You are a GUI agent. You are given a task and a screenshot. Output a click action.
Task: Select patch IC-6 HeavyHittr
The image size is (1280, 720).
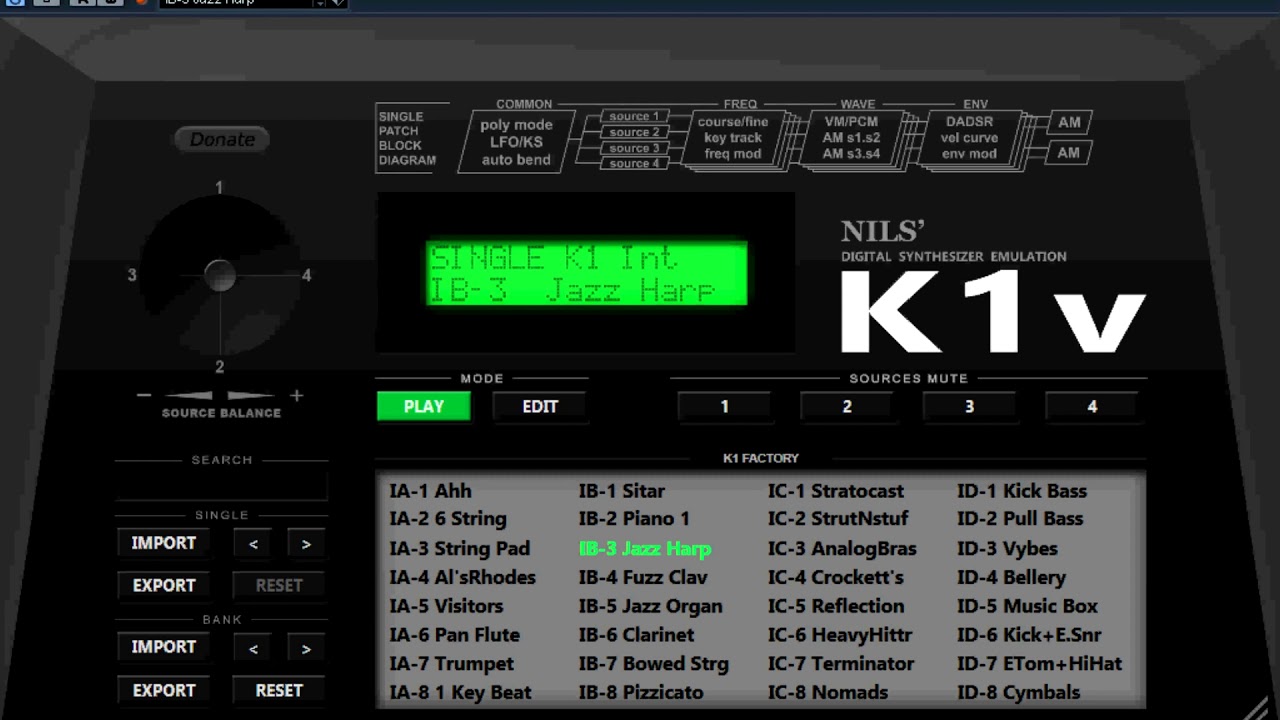click(x=840, y=635)
